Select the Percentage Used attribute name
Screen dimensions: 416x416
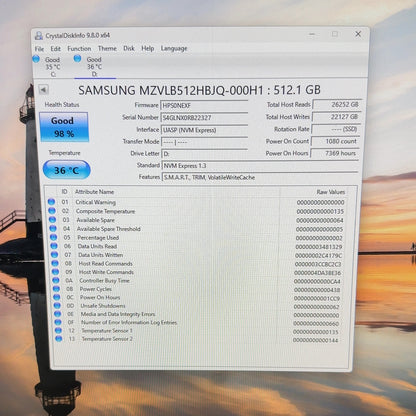[x=98, y=238]
